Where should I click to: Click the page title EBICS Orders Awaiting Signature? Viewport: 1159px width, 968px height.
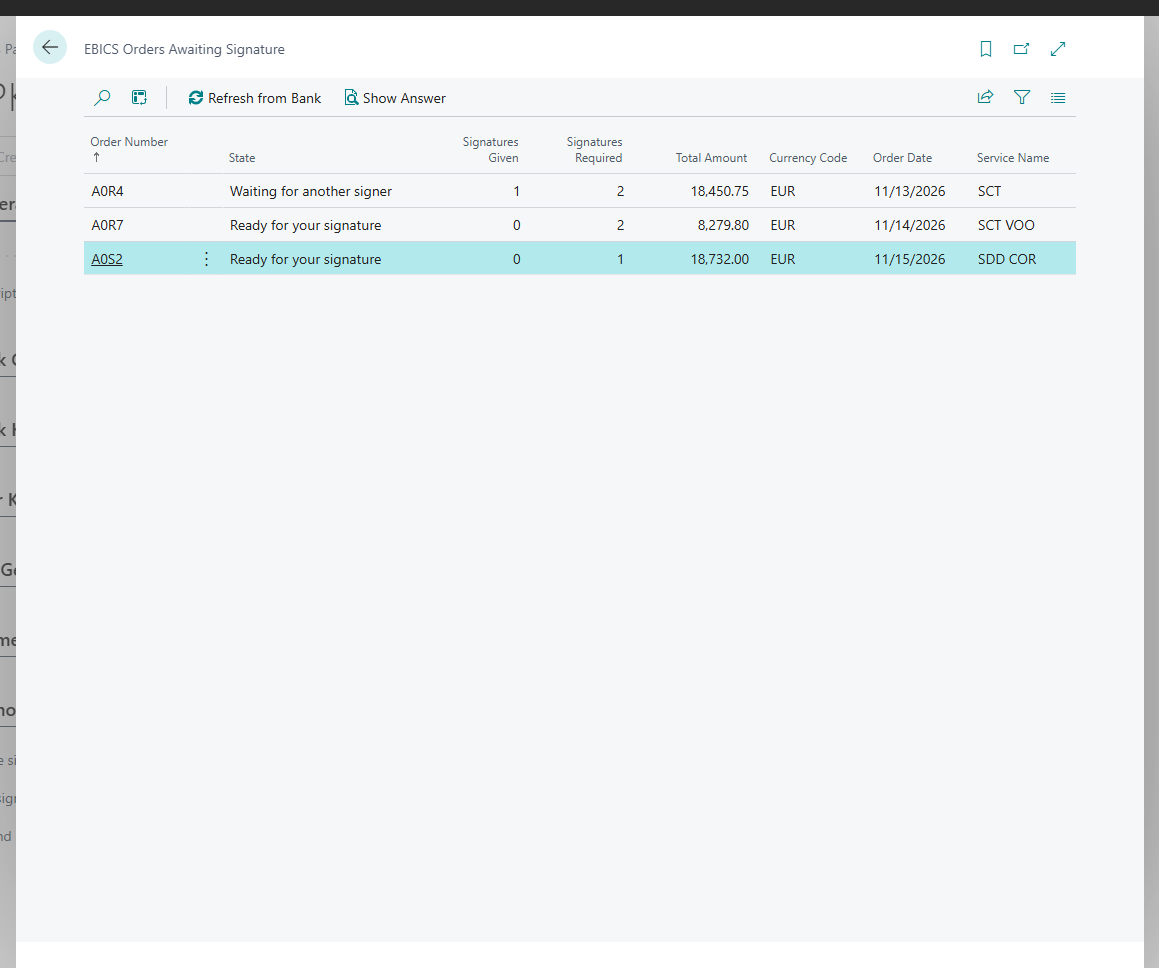[x=184, y=50]
